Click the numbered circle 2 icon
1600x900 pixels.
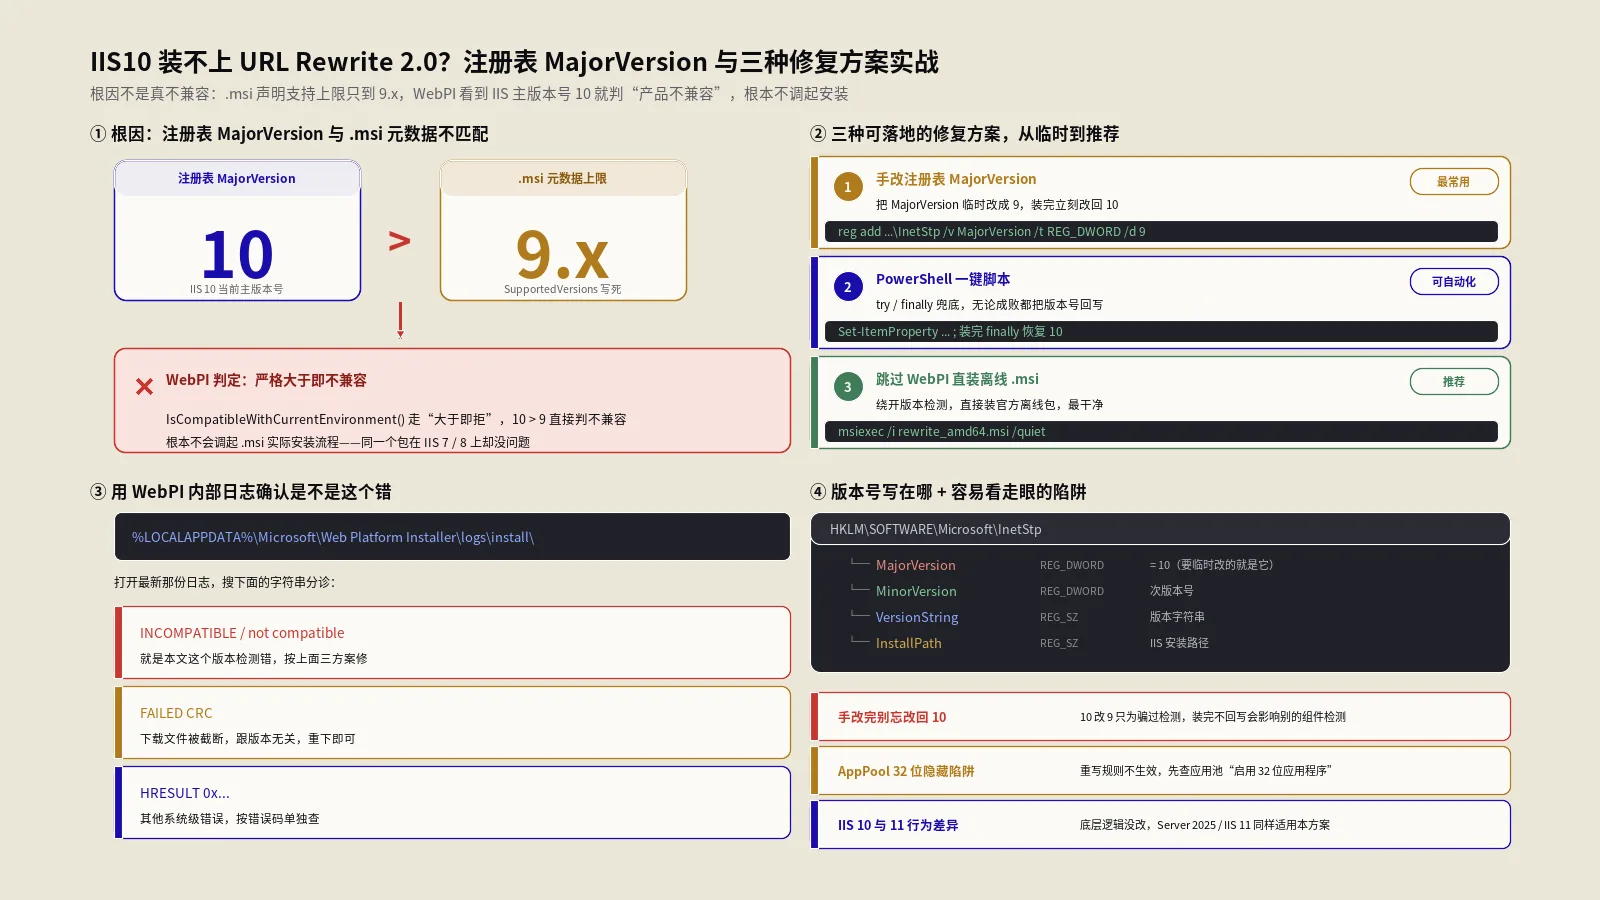pyautogui.click(x=848, y=287)
